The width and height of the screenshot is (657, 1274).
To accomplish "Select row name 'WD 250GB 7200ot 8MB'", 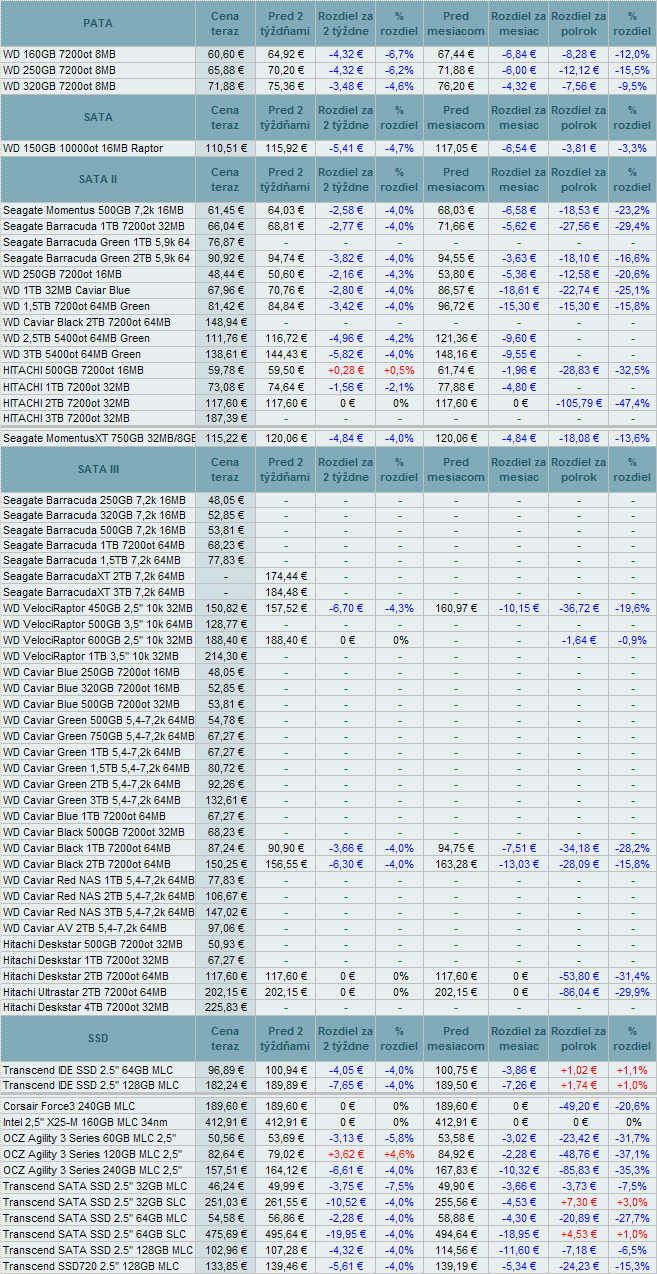I will click(x=59, y=70).
